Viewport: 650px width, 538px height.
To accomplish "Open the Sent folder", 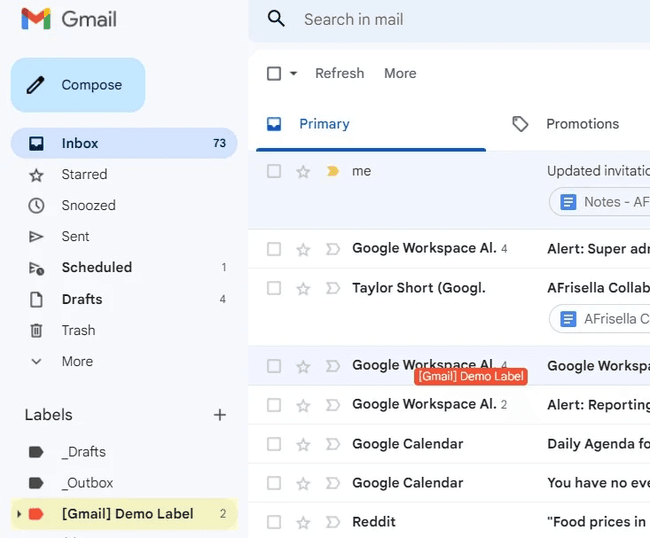I will 124,237.
